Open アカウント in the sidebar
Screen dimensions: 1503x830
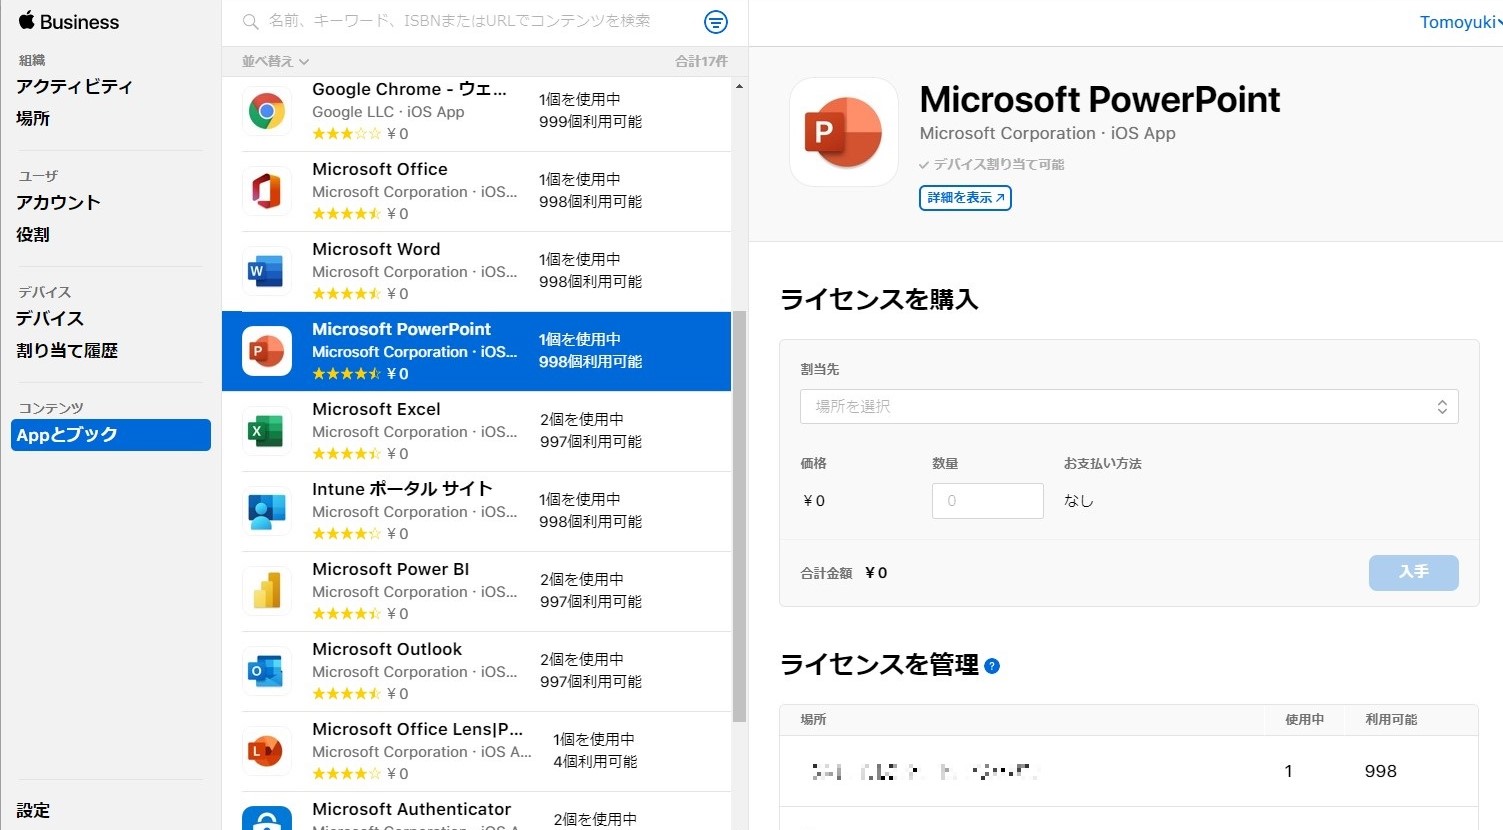click(x=58, y=202)
